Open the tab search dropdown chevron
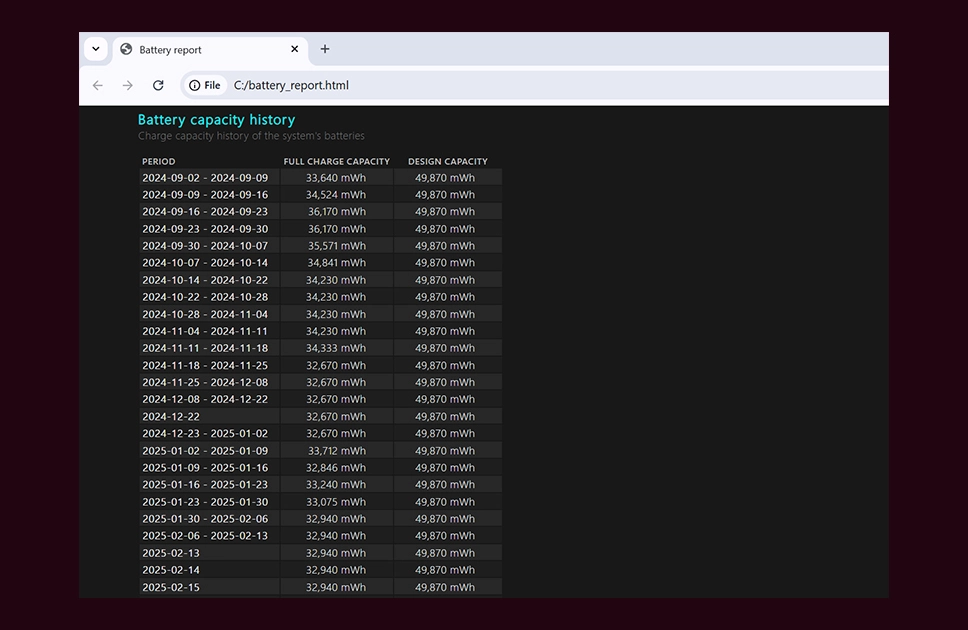The height and width of the screenshot is (630, 968). pyautogui.click(x=96, y=49)
